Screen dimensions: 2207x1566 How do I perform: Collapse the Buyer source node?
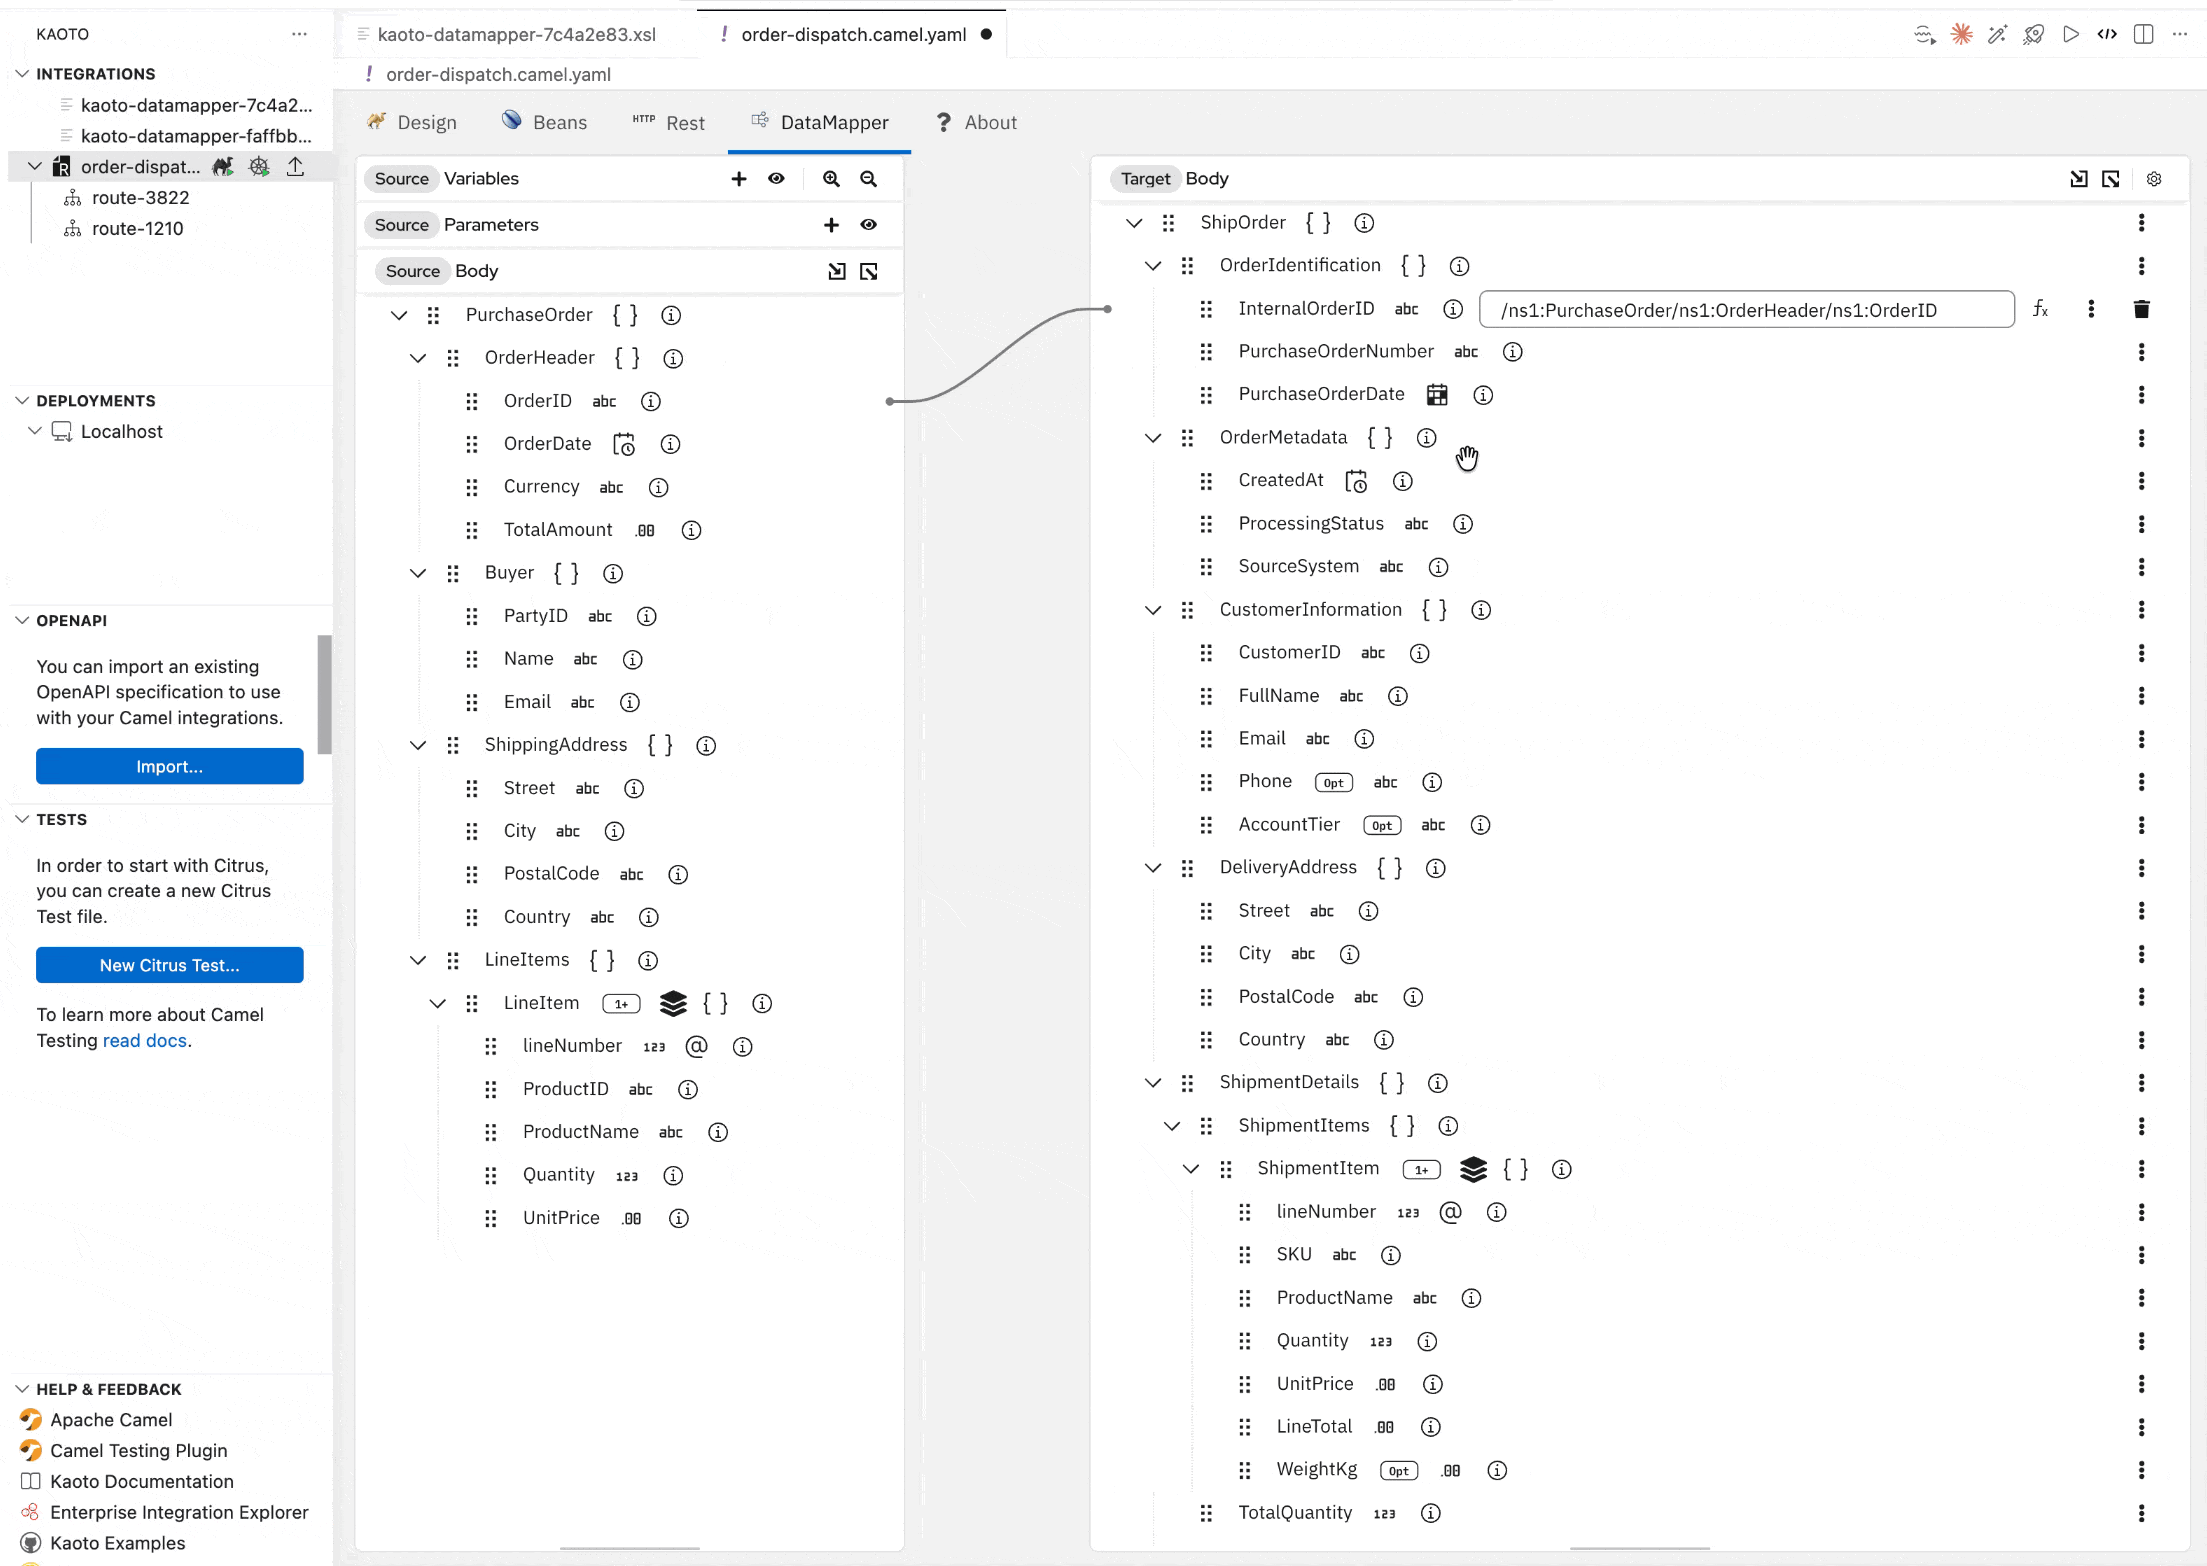(418, 573)
